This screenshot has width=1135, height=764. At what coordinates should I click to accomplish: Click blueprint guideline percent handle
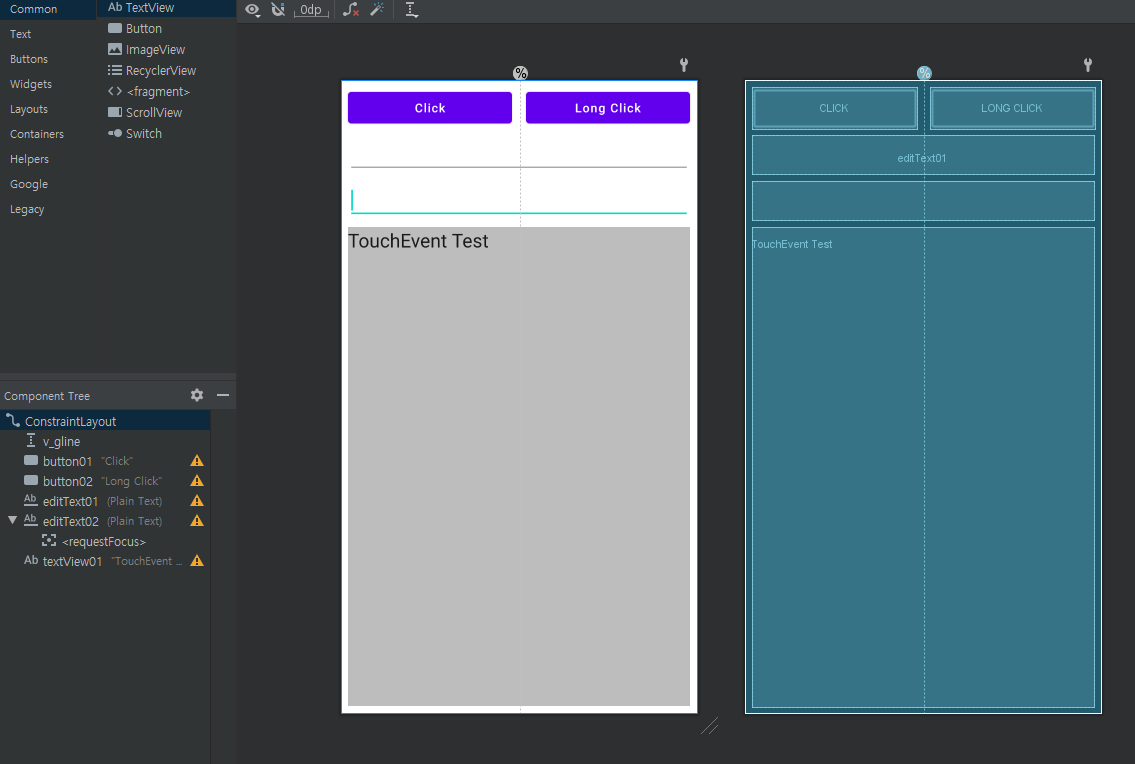coord(924,73)
